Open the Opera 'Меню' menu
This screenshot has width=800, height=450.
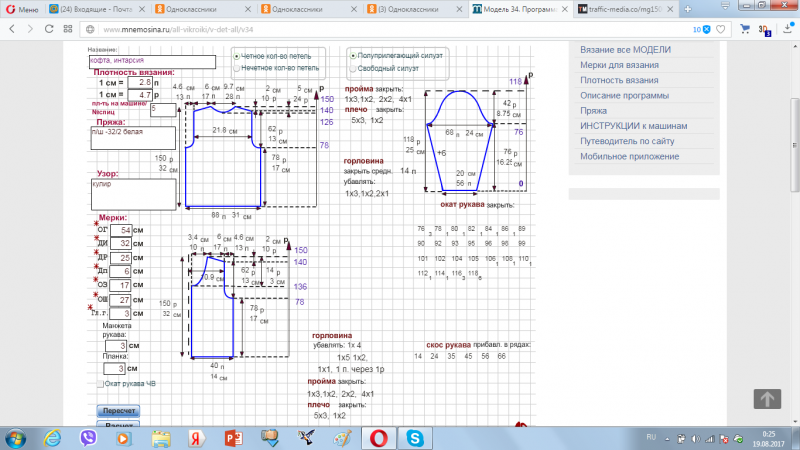click(22, 9)
